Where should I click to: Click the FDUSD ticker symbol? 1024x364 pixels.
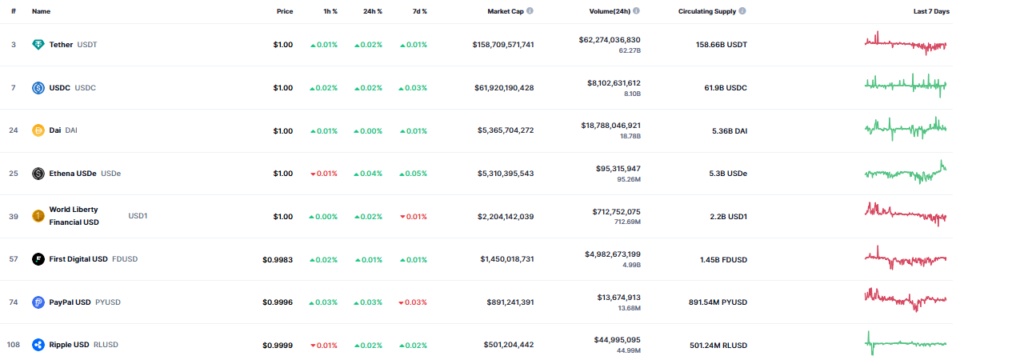[x=125, y=259]
